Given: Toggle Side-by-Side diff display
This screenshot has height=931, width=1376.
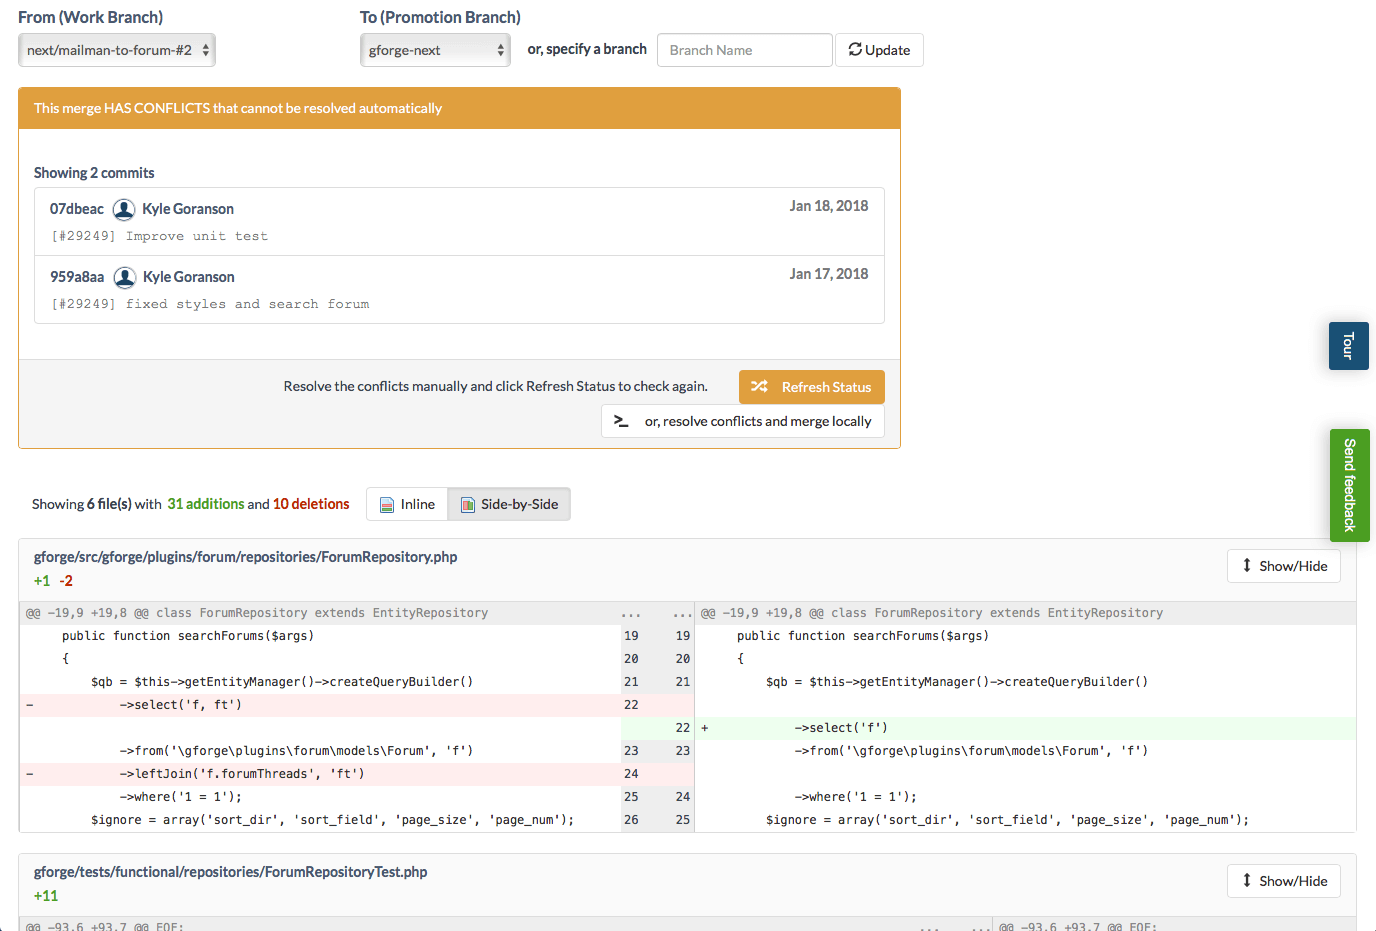Looking at the screenshot, I should (509, 504).
